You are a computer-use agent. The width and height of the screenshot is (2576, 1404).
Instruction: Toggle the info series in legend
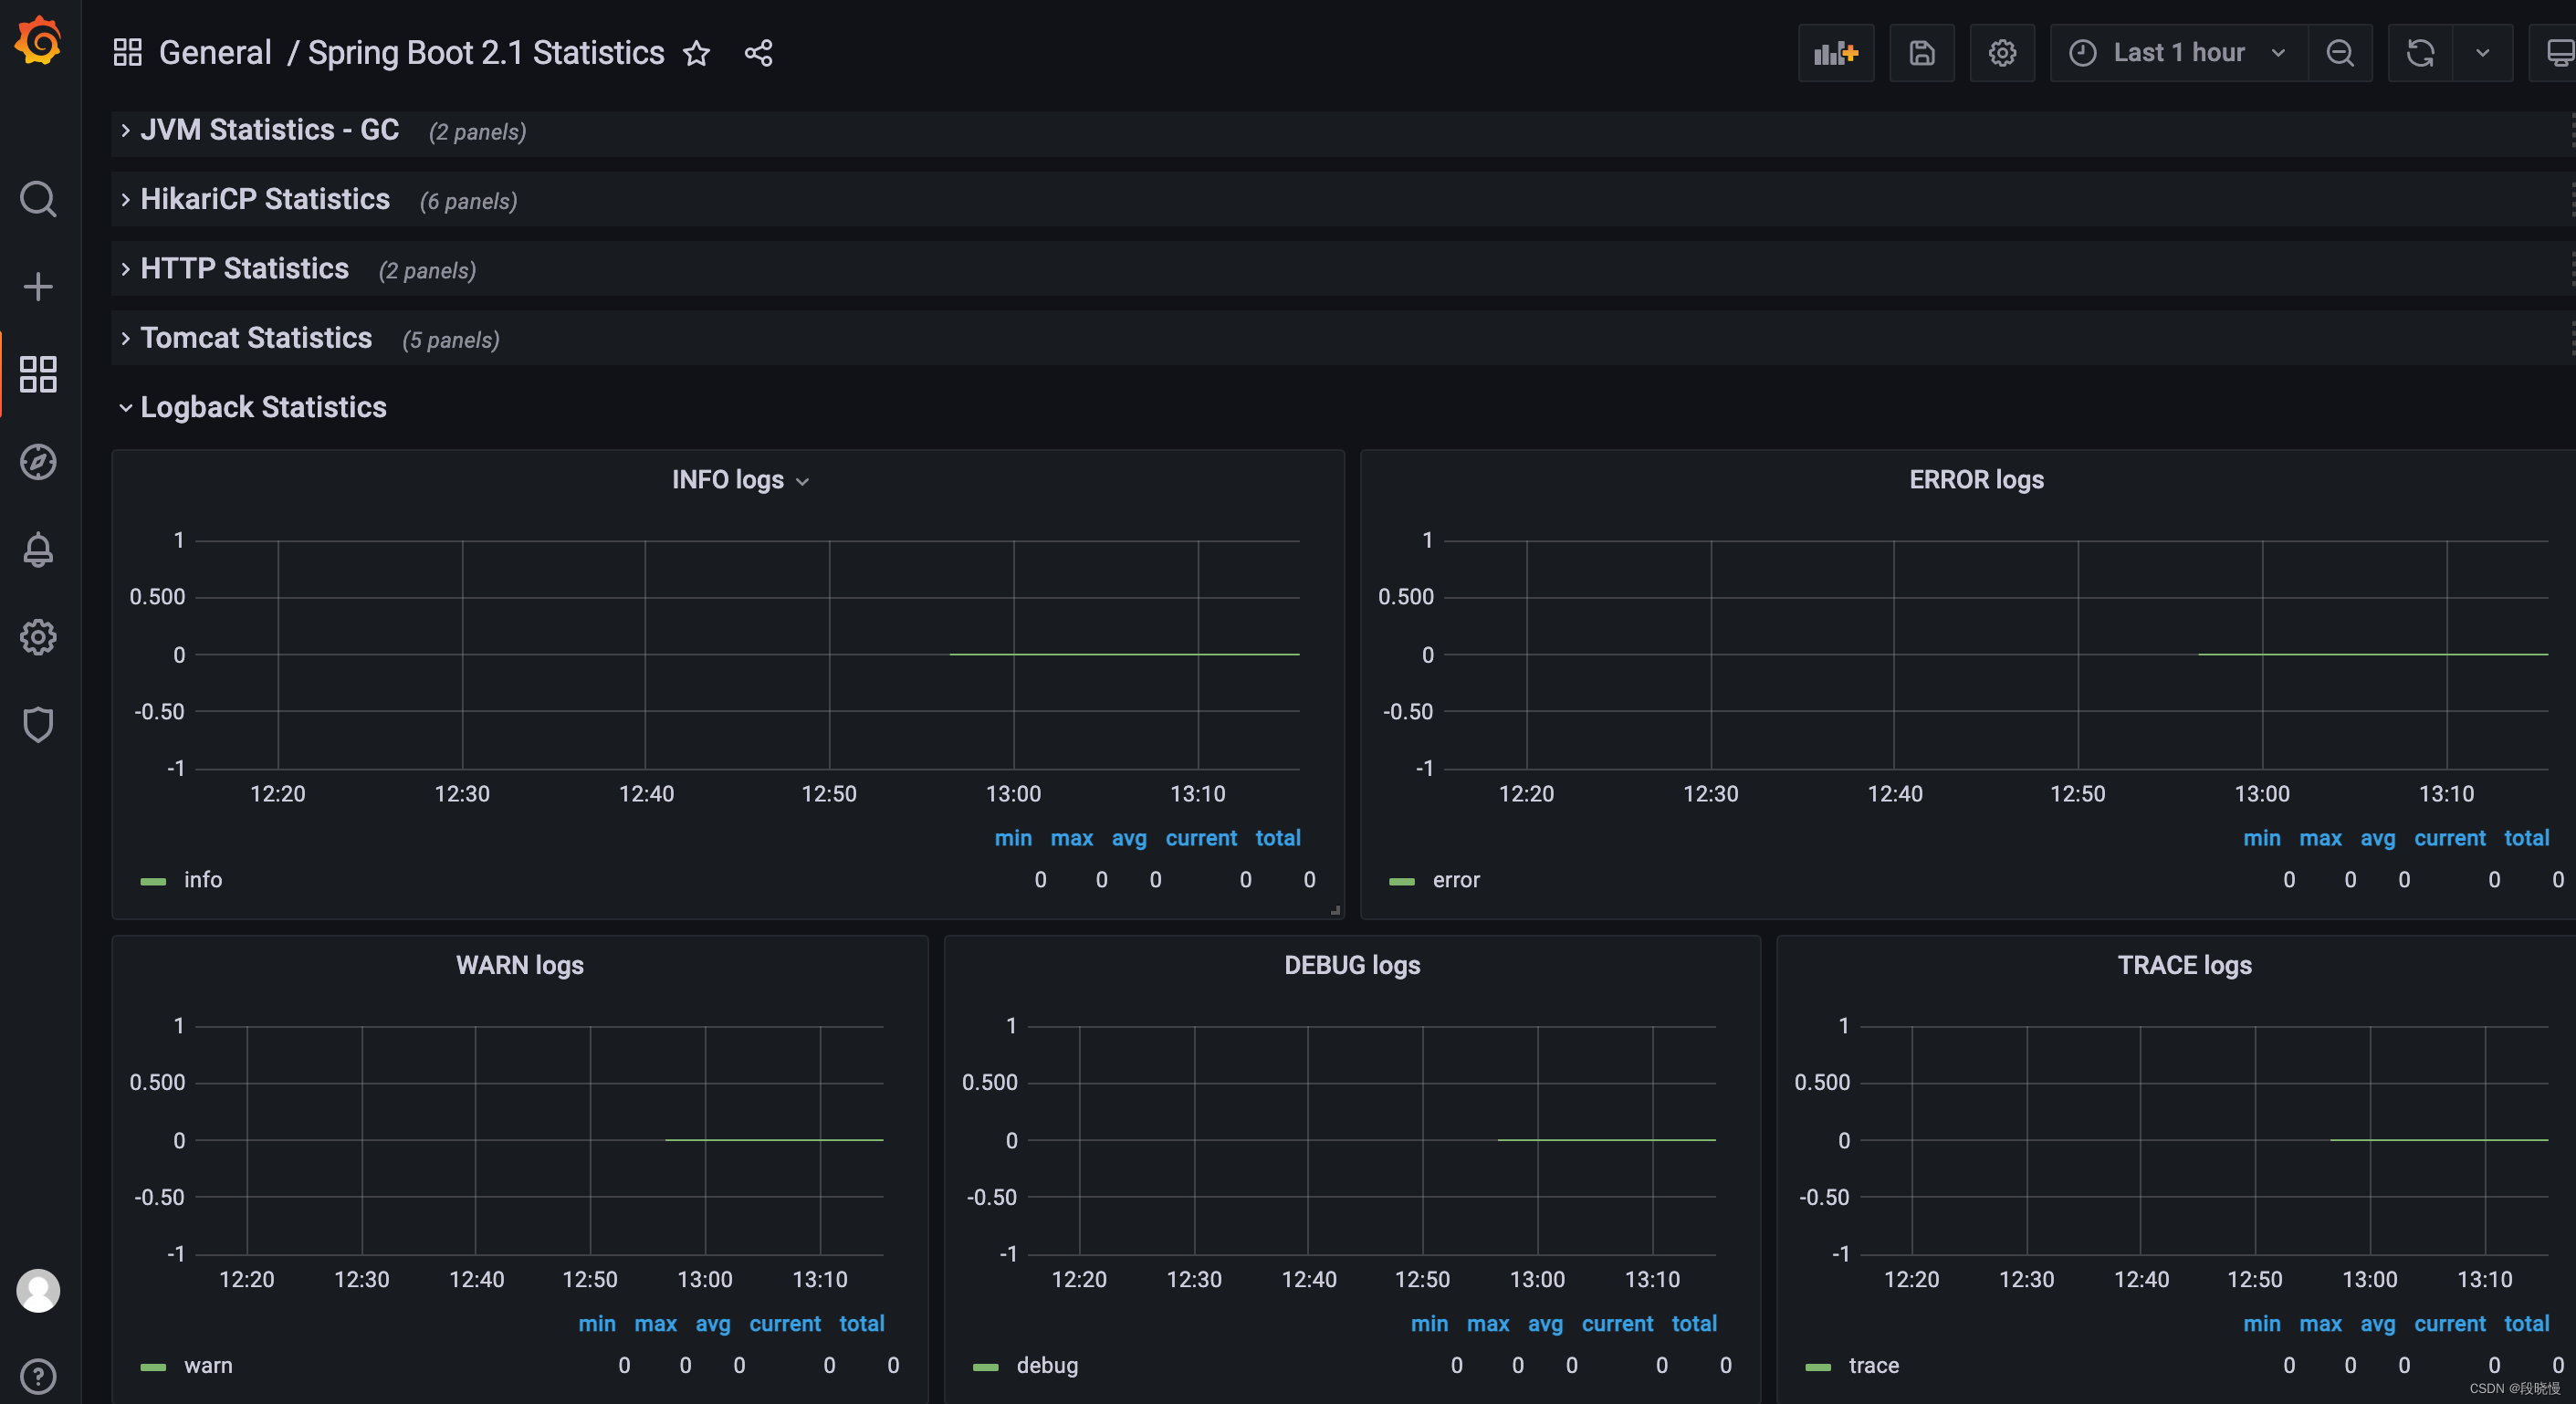tap(203, 880)
